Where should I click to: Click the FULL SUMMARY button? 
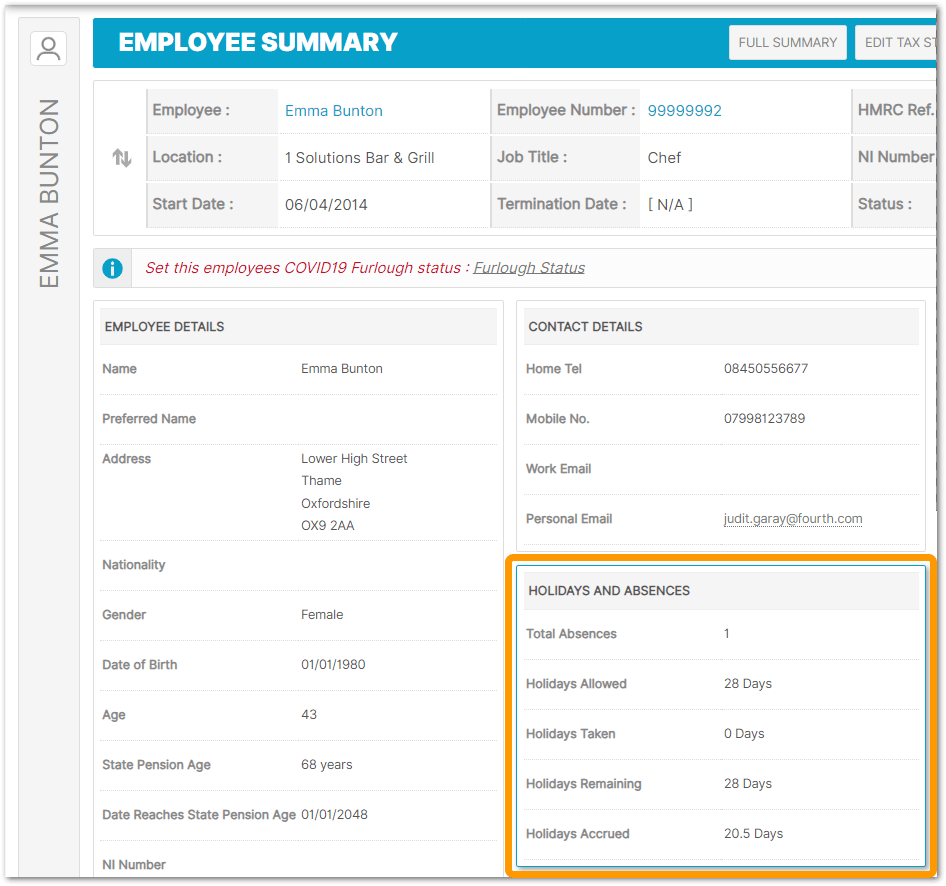(787, 42)
